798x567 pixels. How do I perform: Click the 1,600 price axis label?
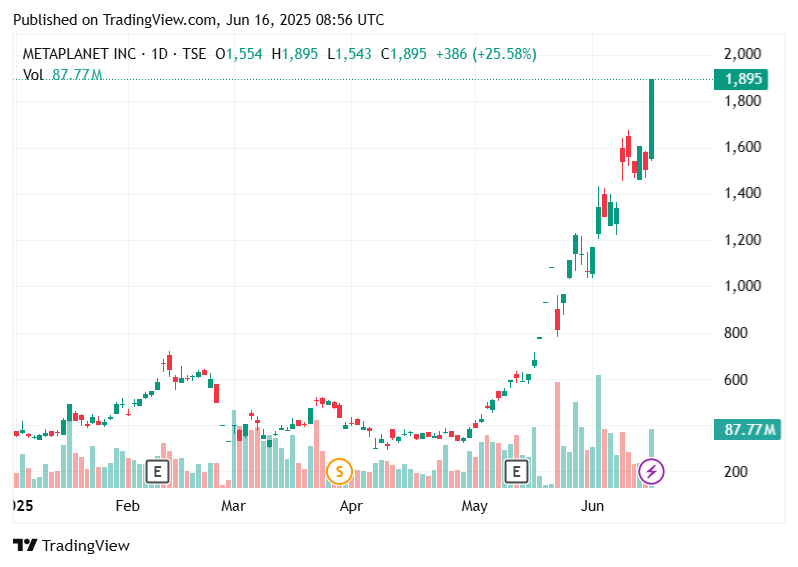tap(743, 147)
